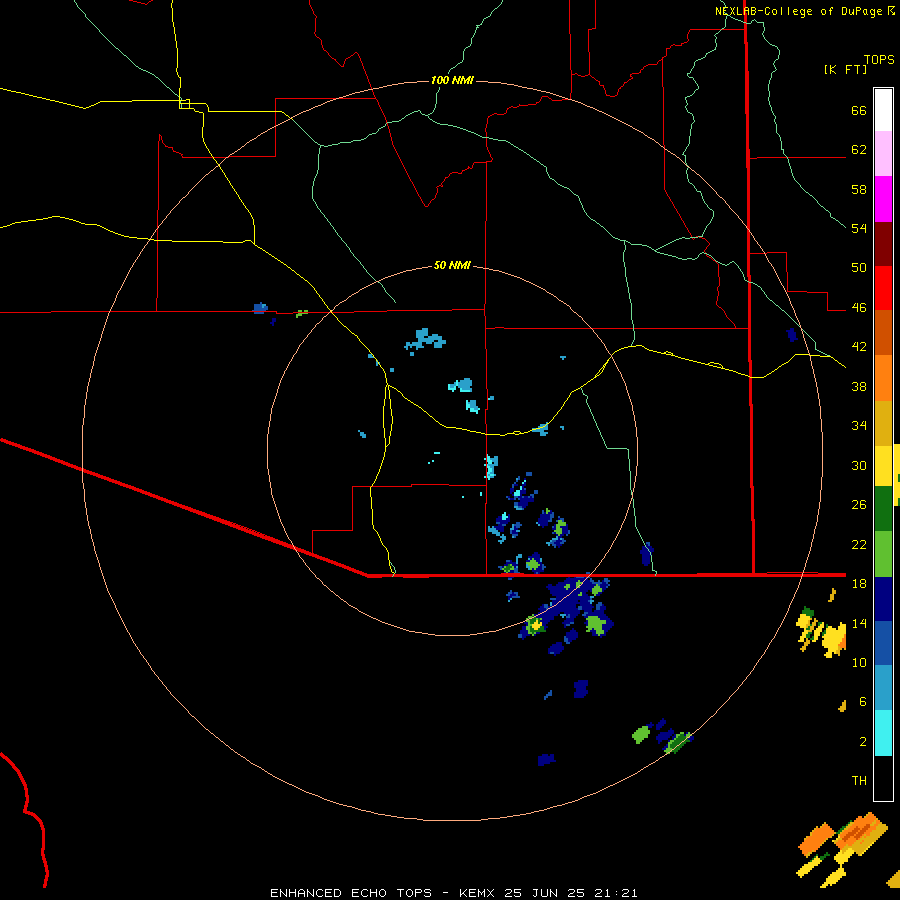Click the legend value "10"
The width and height of the screenshot is (900, 900).
coord(859,662)
